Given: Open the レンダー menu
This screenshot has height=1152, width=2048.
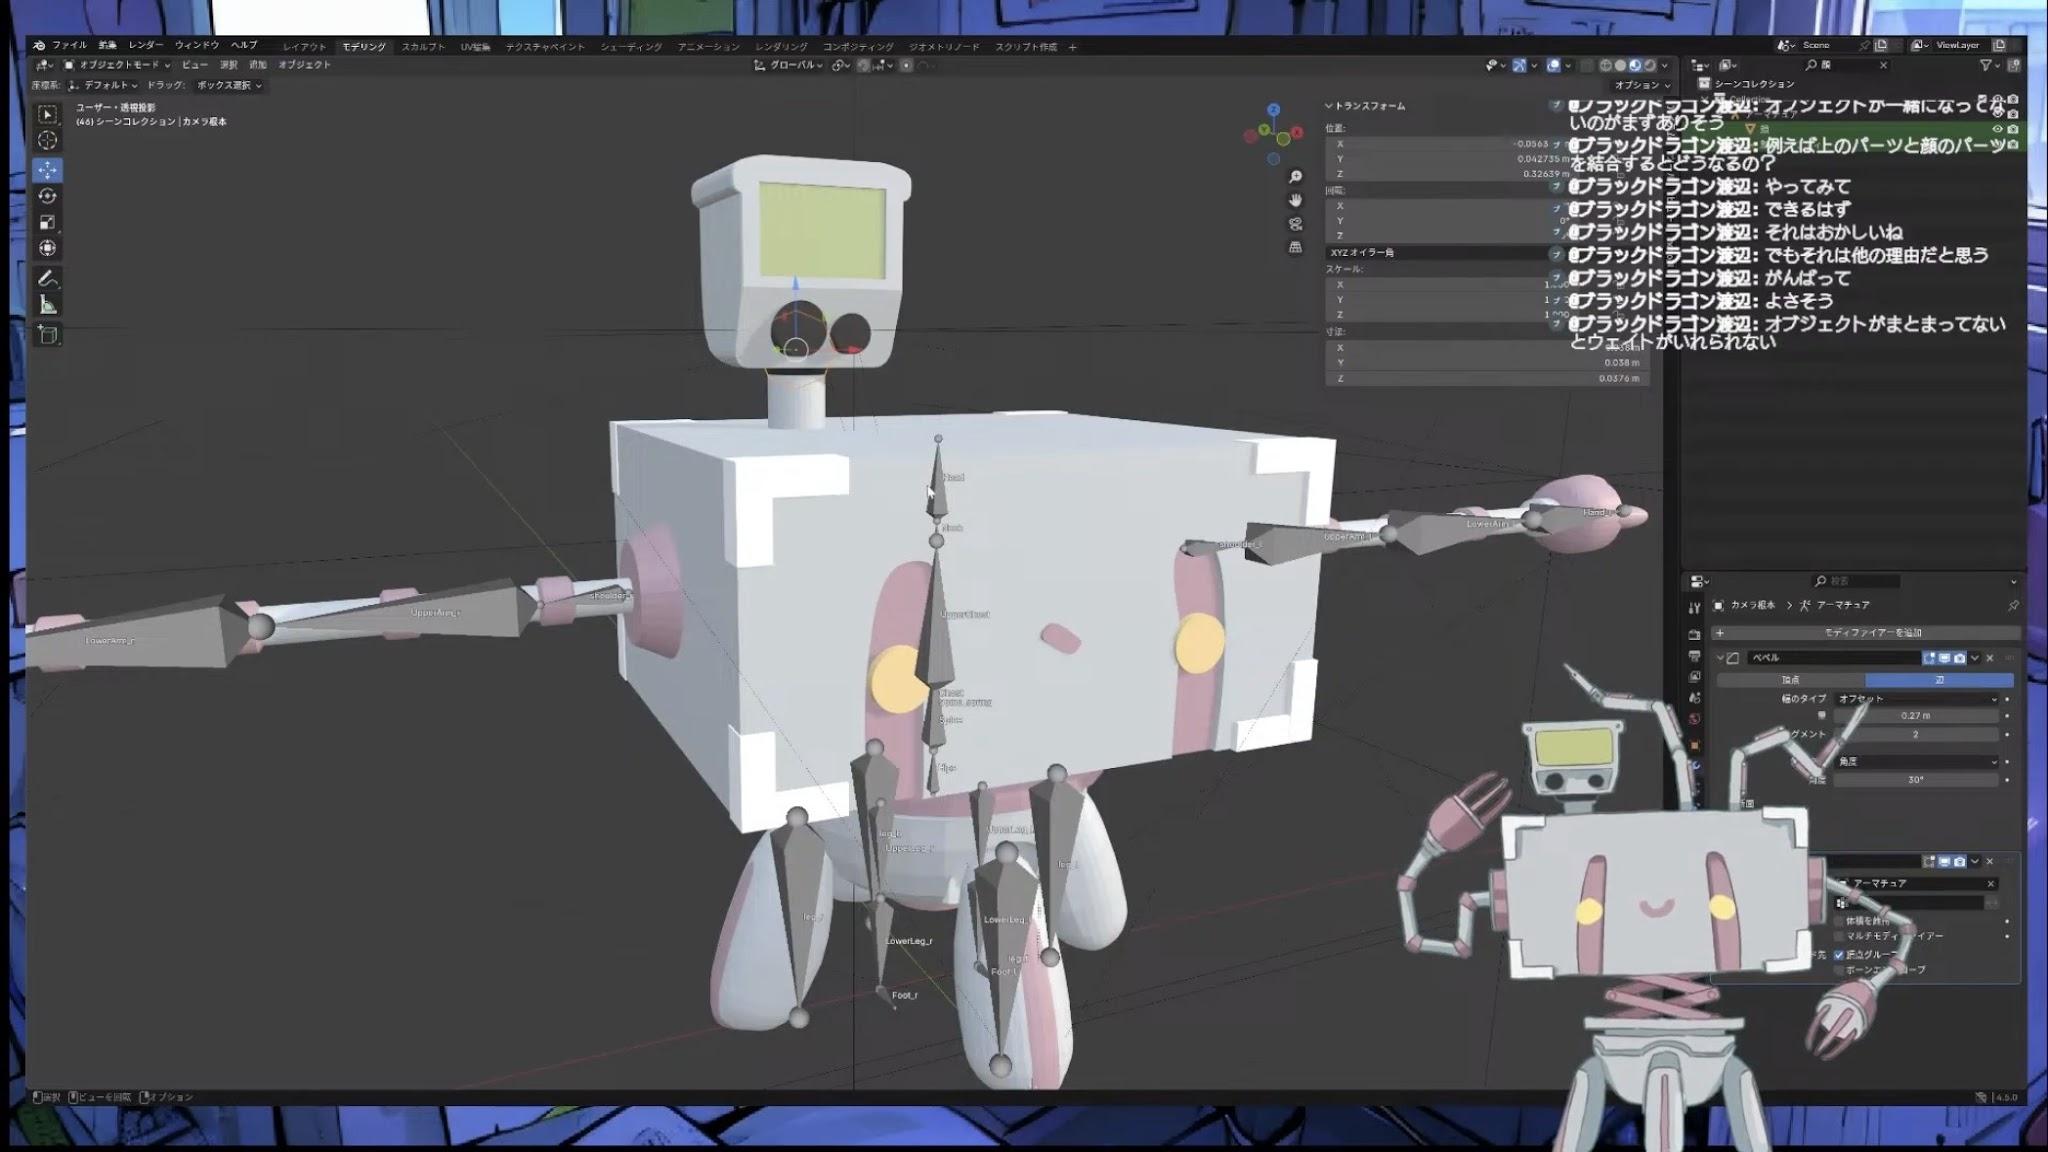Looking at the screenshot, I should click(x=145, y=45).
